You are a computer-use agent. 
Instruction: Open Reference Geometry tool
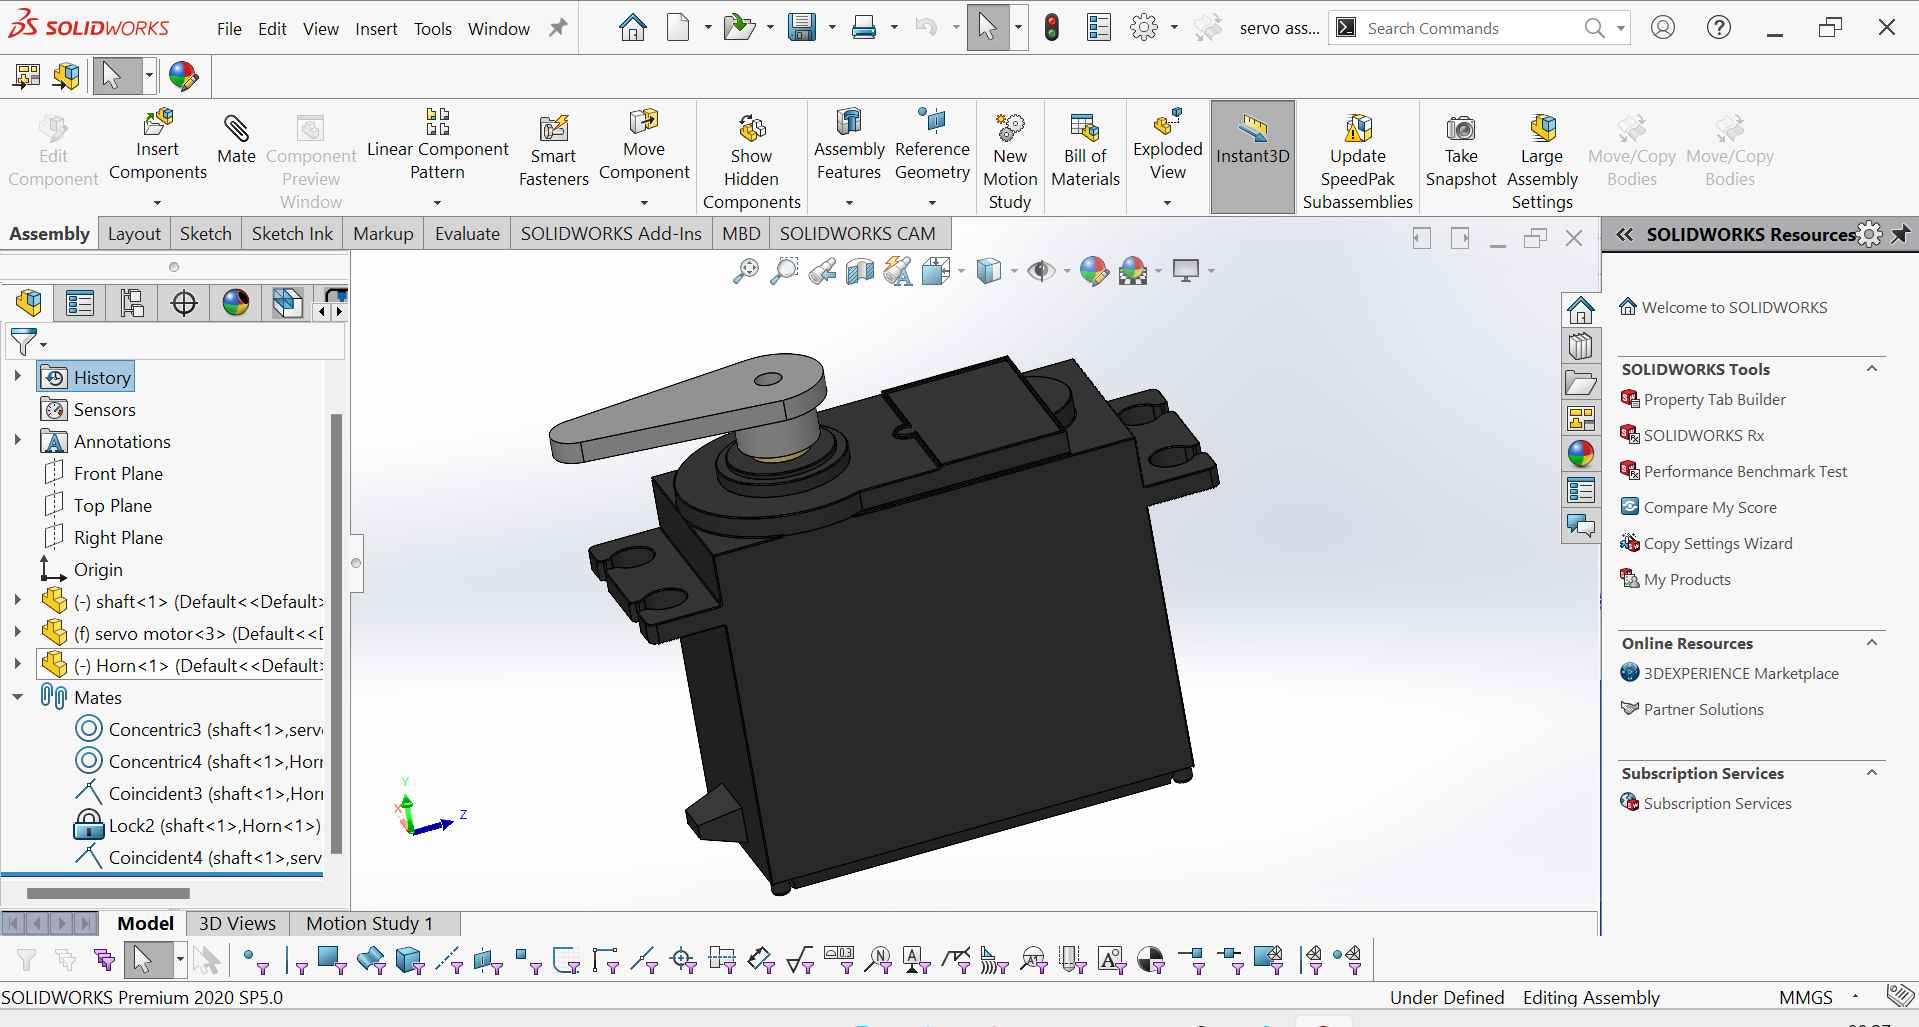[x=932, y=147]
